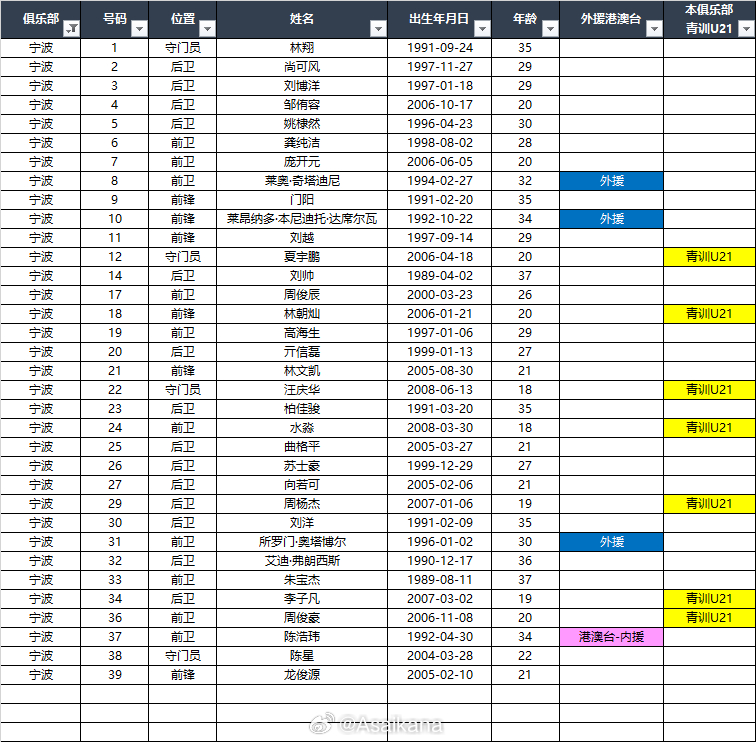This screenshot has height=742, width=756.
Task: Open the 位置 column filter dropdown
Action: coord(207,29)
